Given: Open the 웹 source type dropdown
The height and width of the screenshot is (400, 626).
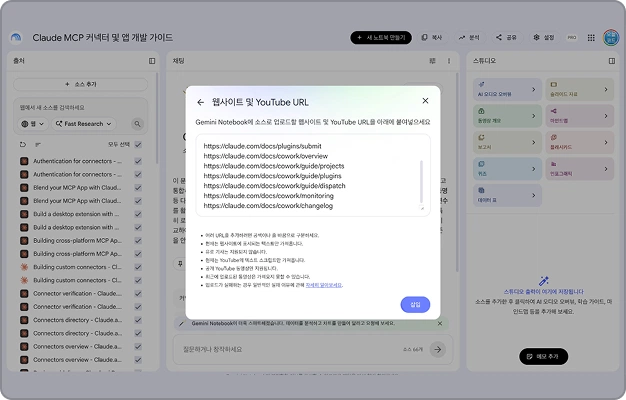Looking at the screenshot, I should 33,124.
